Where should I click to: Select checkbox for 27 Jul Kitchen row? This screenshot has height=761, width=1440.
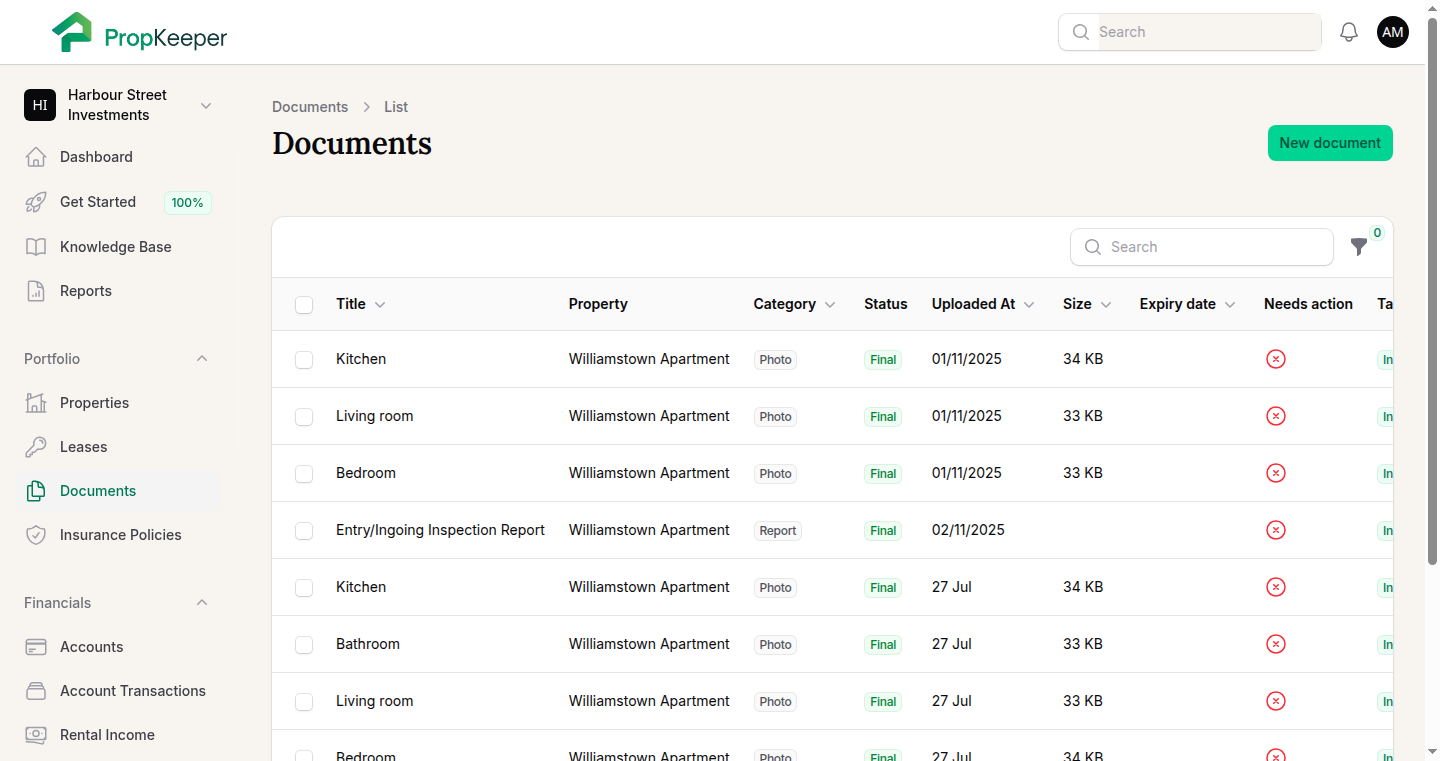[304, 588]
